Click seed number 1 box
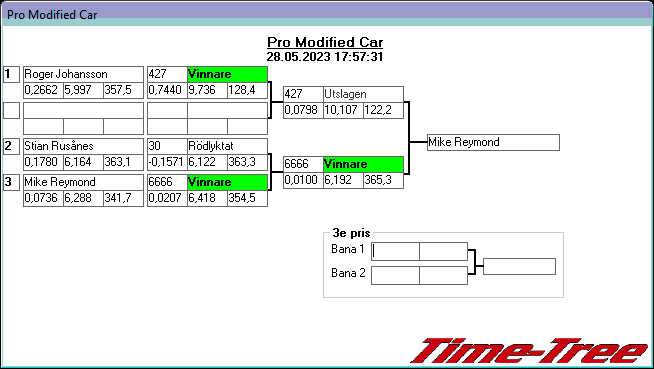The width and height of the screenshot is (654, 369). coord(11,74)
